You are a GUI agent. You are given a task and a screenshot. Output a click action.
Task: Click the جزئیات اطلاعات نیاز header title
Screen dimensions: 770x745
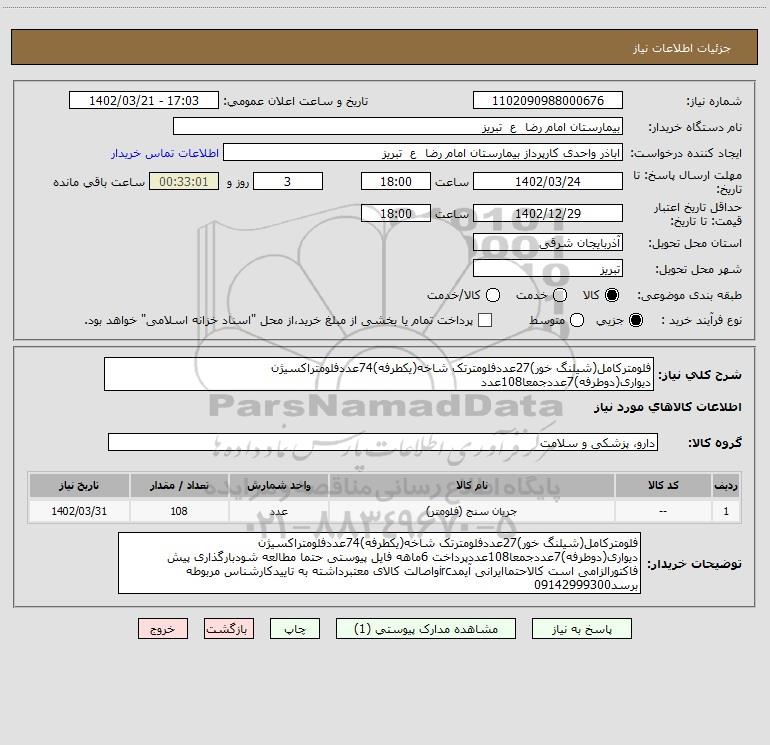click(682, 48)
